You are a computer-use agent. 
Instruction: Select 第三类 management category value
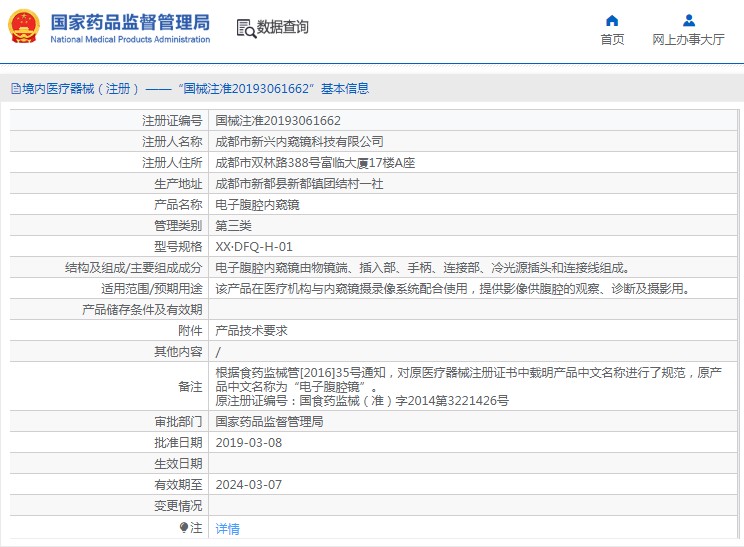coord(233,226)
